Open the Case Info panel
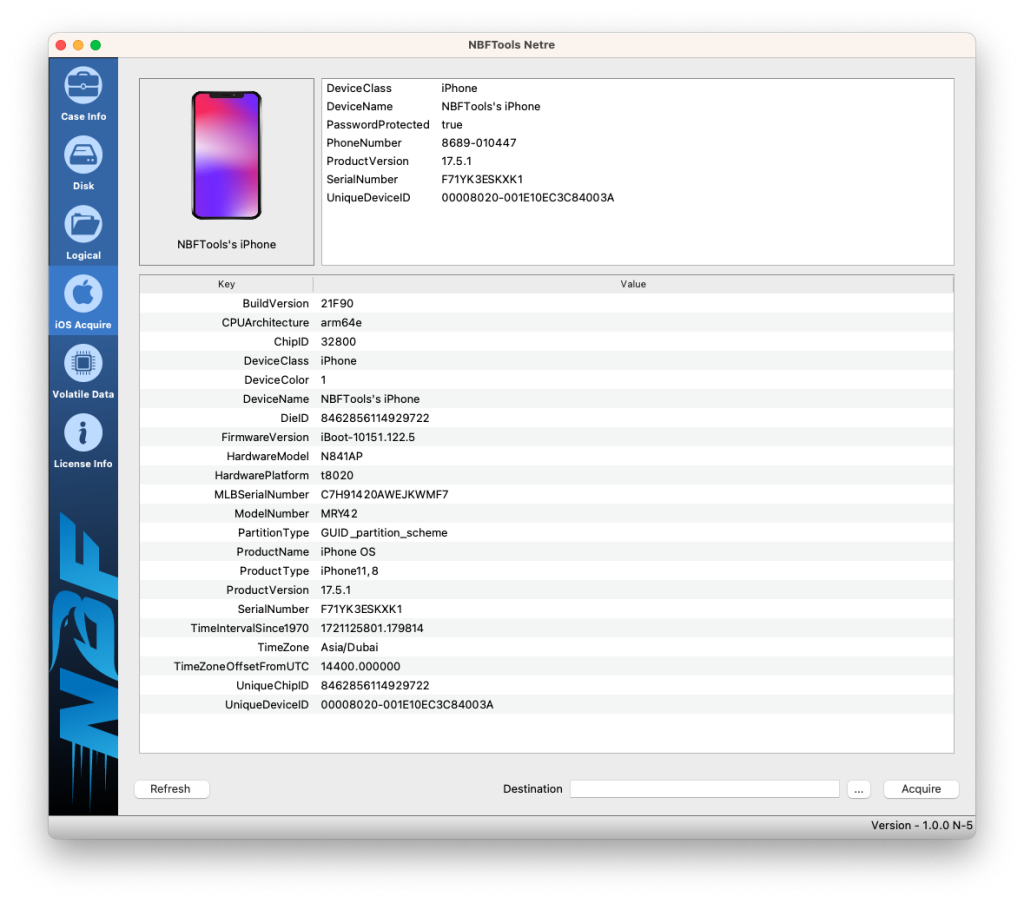This screenshot has height=903, width=1024. [x=83, y=93]
